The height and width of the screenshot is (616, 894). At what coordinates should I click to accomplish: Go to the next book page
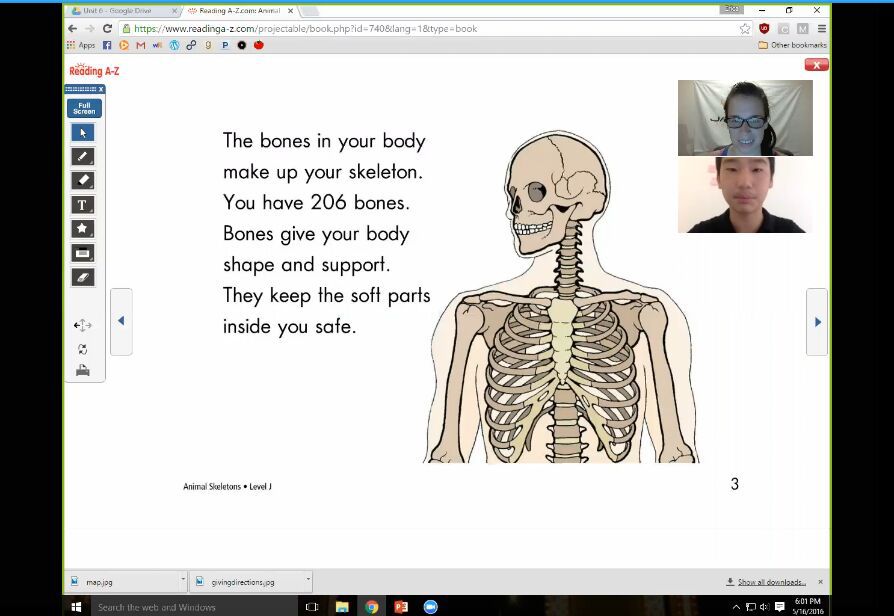[817, 322]
